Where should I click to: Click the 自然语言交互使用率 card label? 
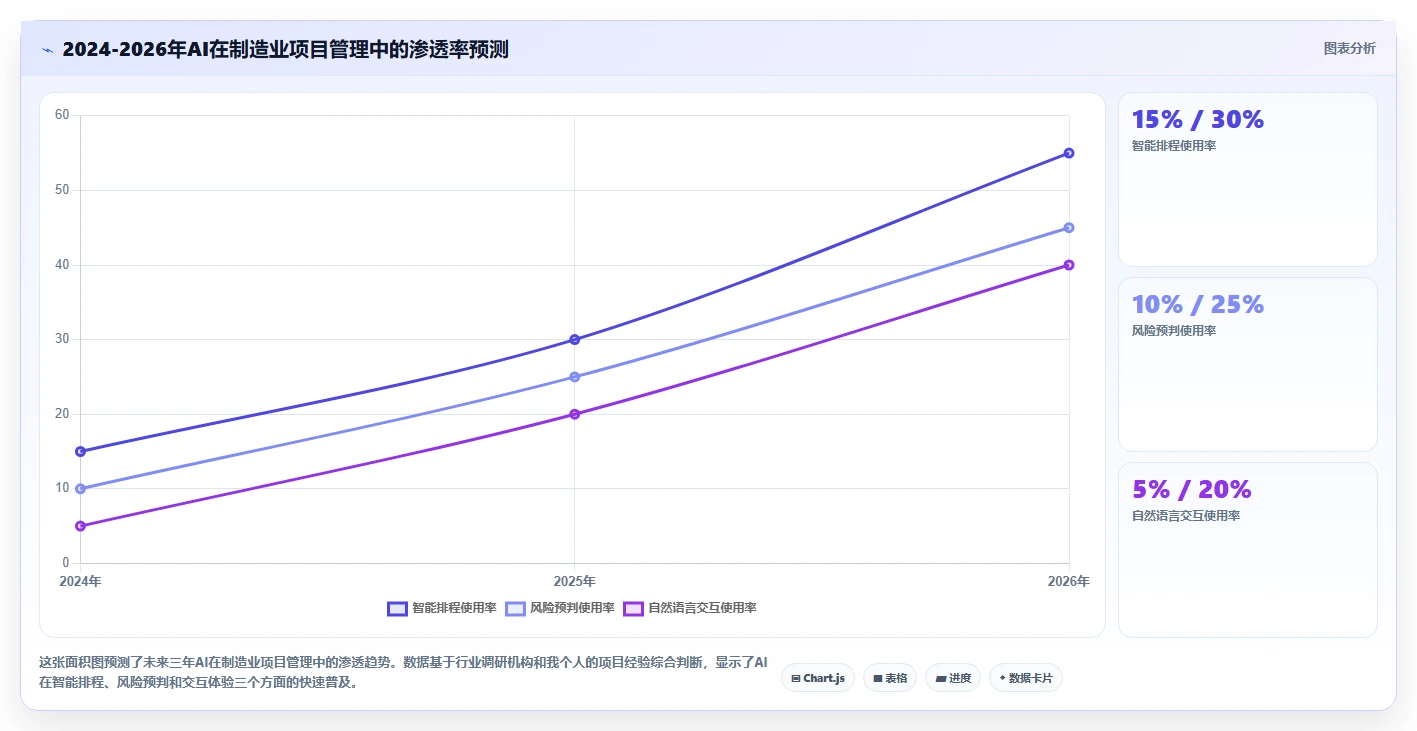(x=1185, y=516)
